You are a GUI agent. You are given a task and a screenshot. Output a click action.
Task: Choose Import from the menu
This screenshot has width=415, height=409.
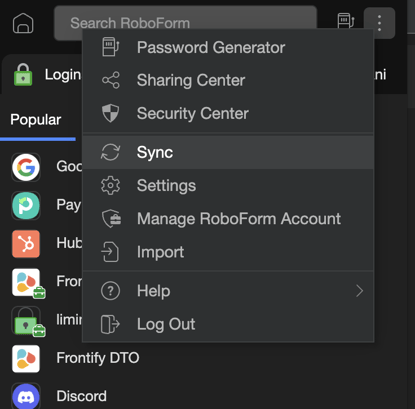point(228,252)
